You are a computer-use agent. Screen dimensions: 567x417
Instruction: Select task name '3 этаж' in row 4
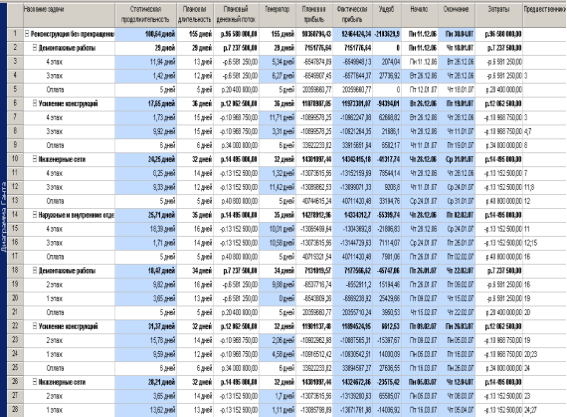coord(54,76)
